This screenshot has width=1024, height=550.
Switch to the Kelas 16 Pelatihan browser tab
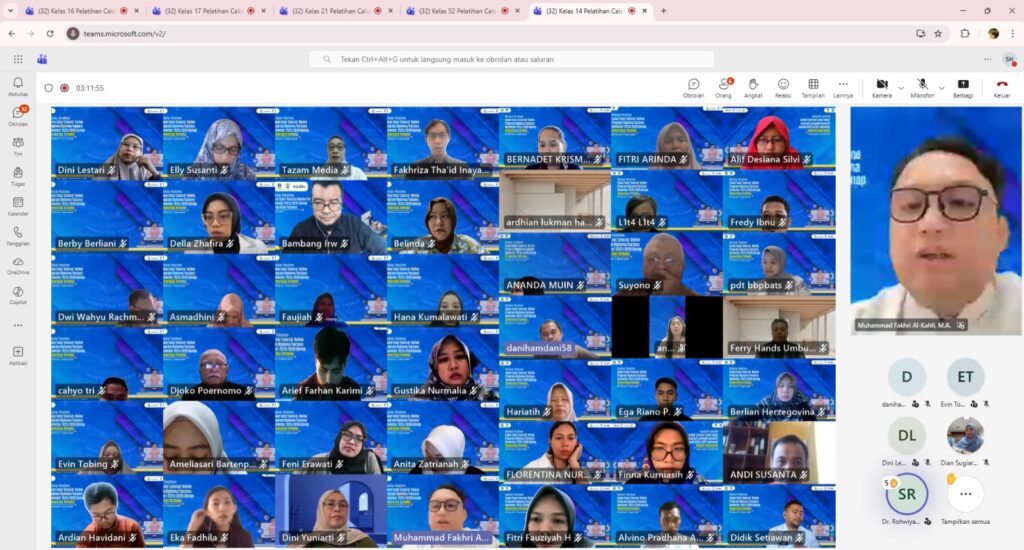tap(78, 11)
